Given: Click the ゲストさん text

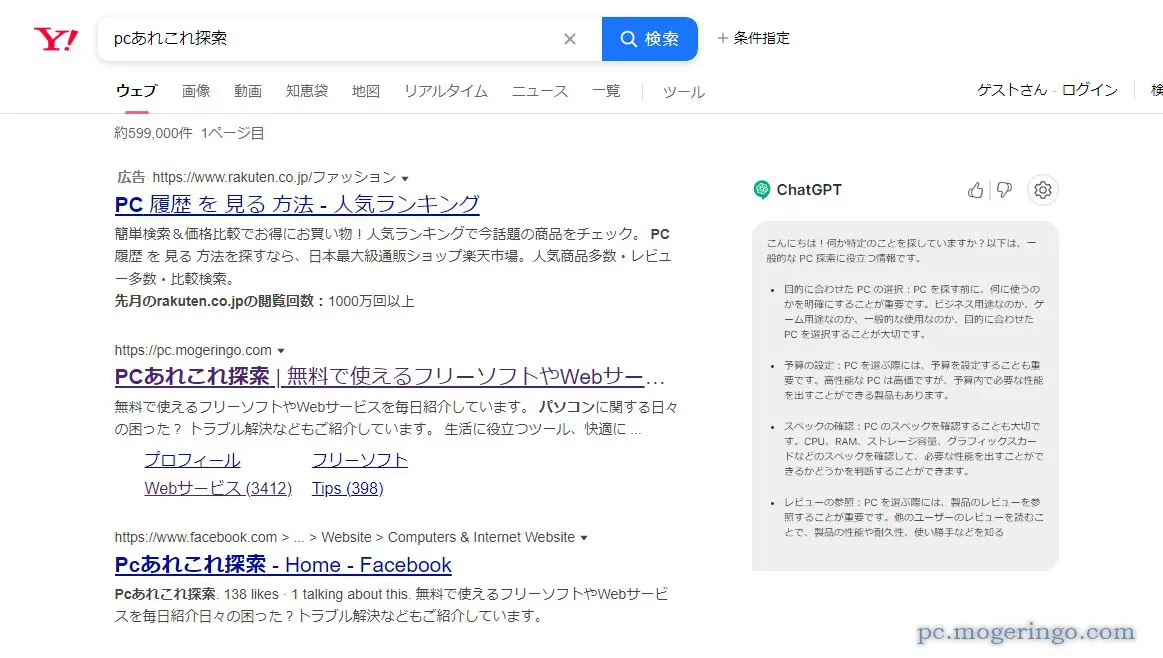Looking at the screenshot, I should coord(1012,90).
